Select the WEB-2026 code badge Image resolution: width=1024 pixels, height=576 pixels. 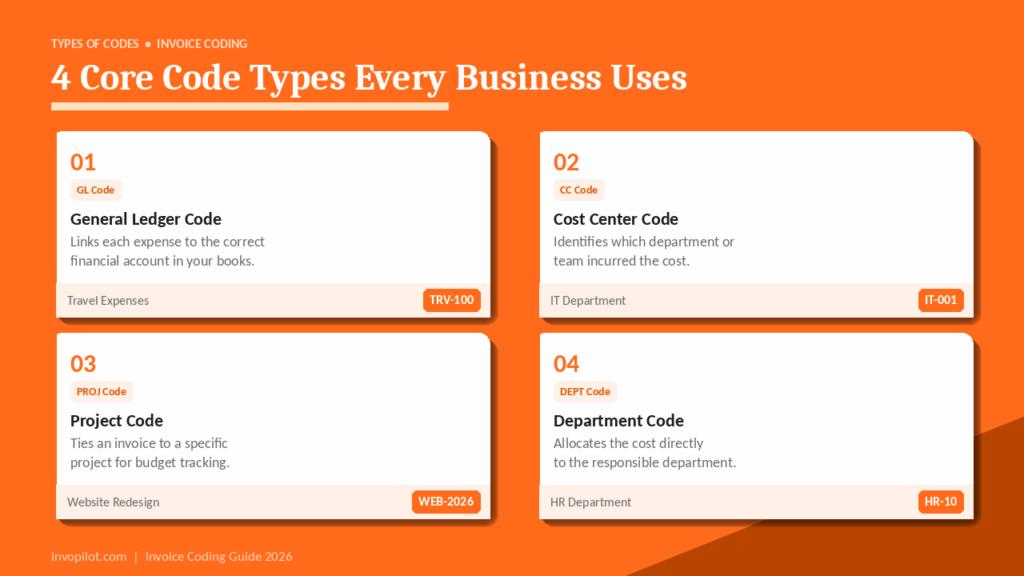coord(446,501)
